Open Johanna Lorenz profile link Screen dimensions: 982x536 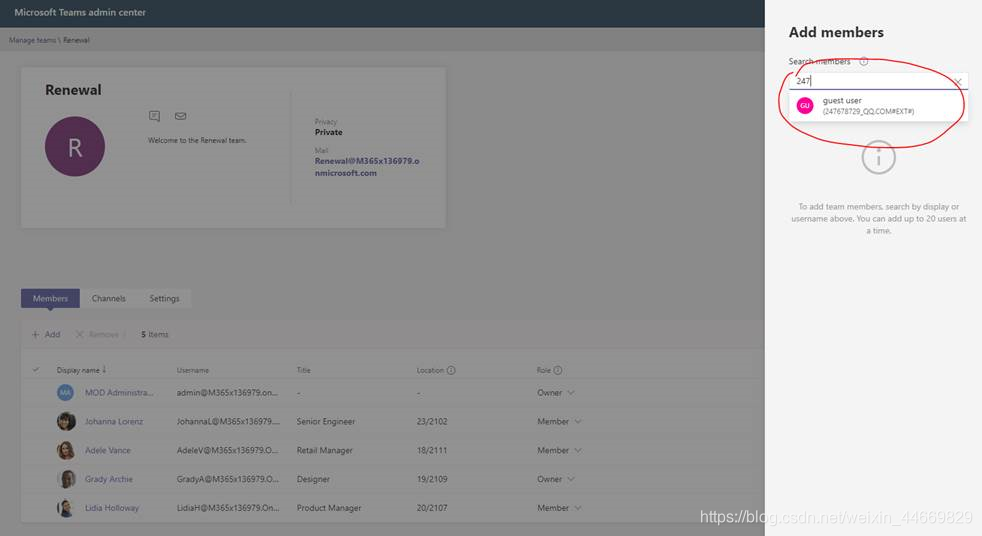tap(114, 421)
